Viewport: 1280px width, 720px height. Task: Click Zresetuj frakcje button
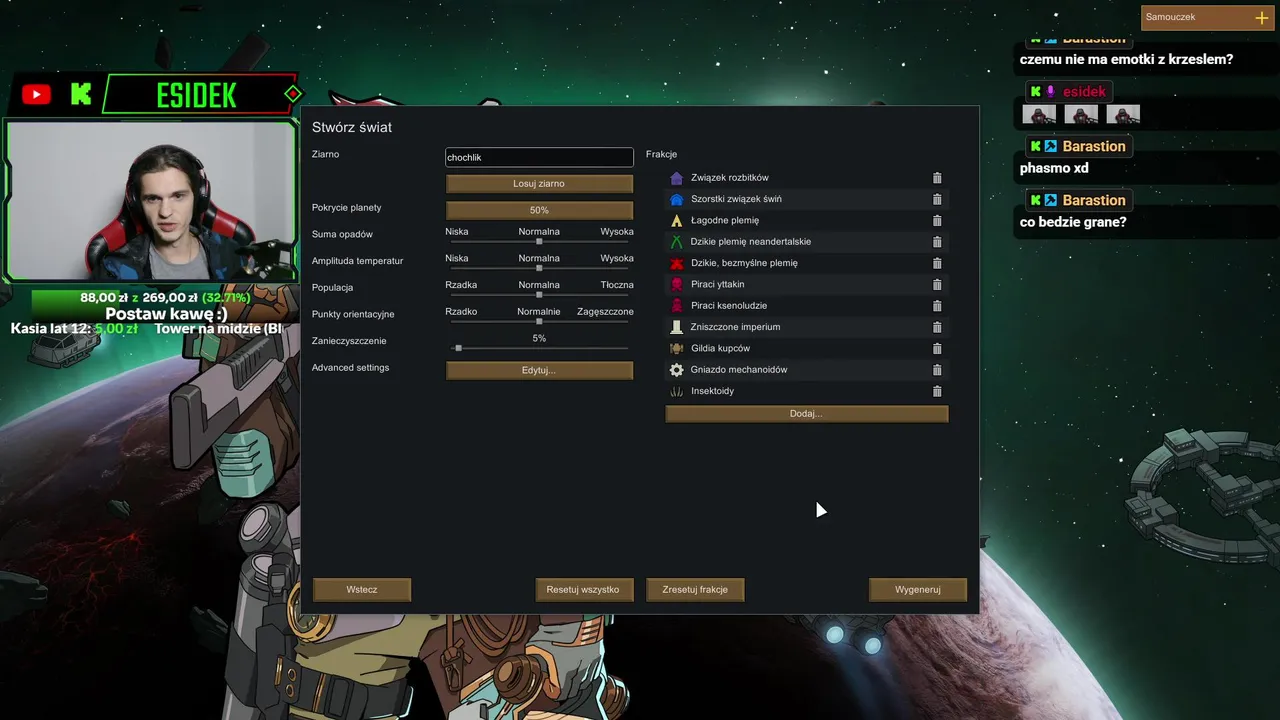click(x=695, y=590)
